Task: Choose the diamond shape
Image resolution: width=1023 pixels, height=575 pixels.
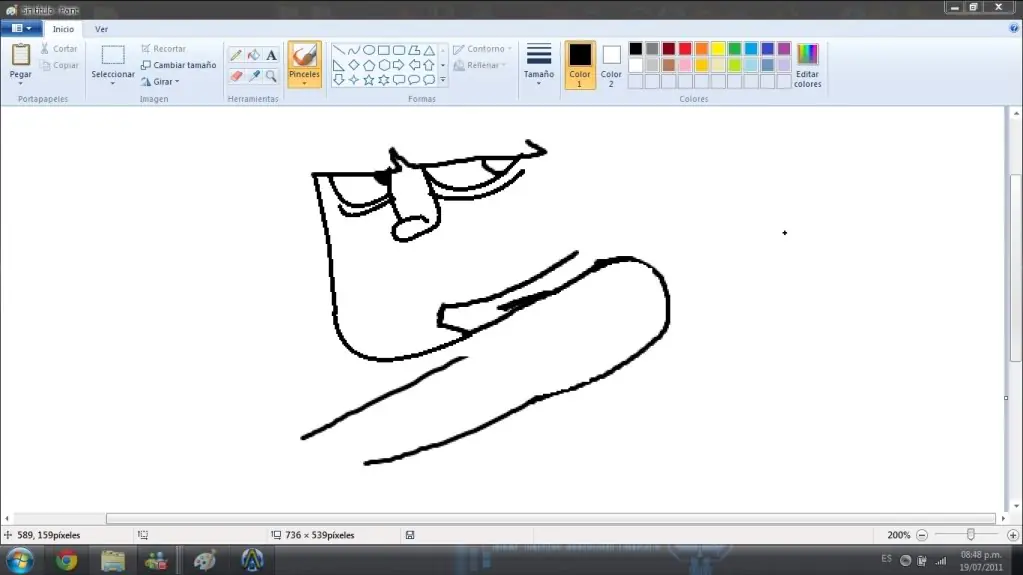Action: [354, 65]
